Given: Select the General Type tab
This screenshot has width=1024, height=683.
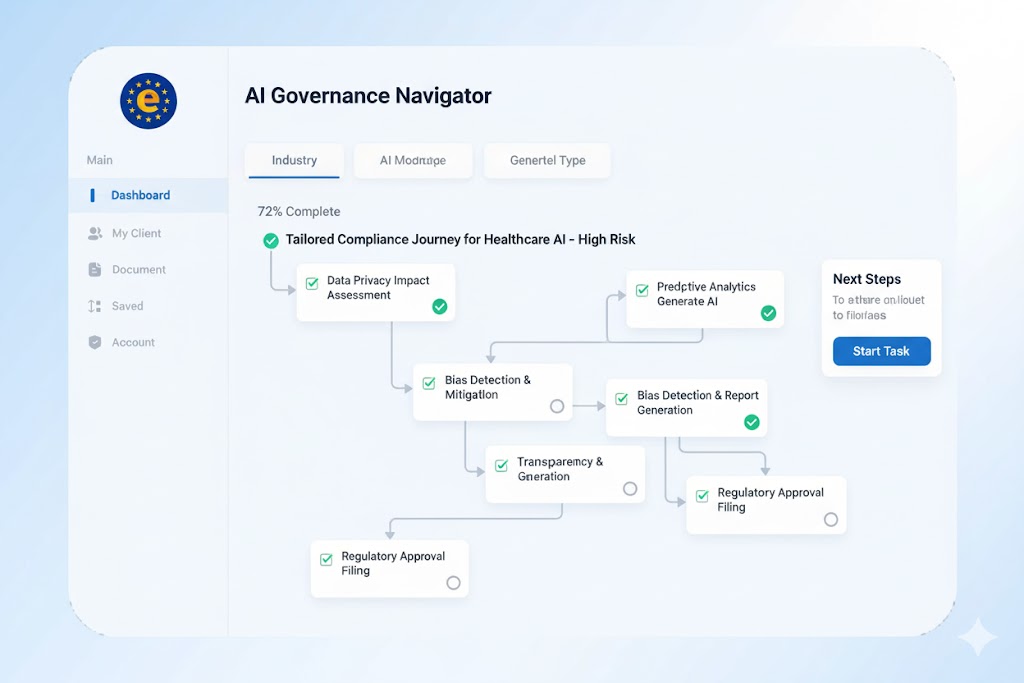Looking at the screenshot, I should pyautogui.click(x=546, y=160).
